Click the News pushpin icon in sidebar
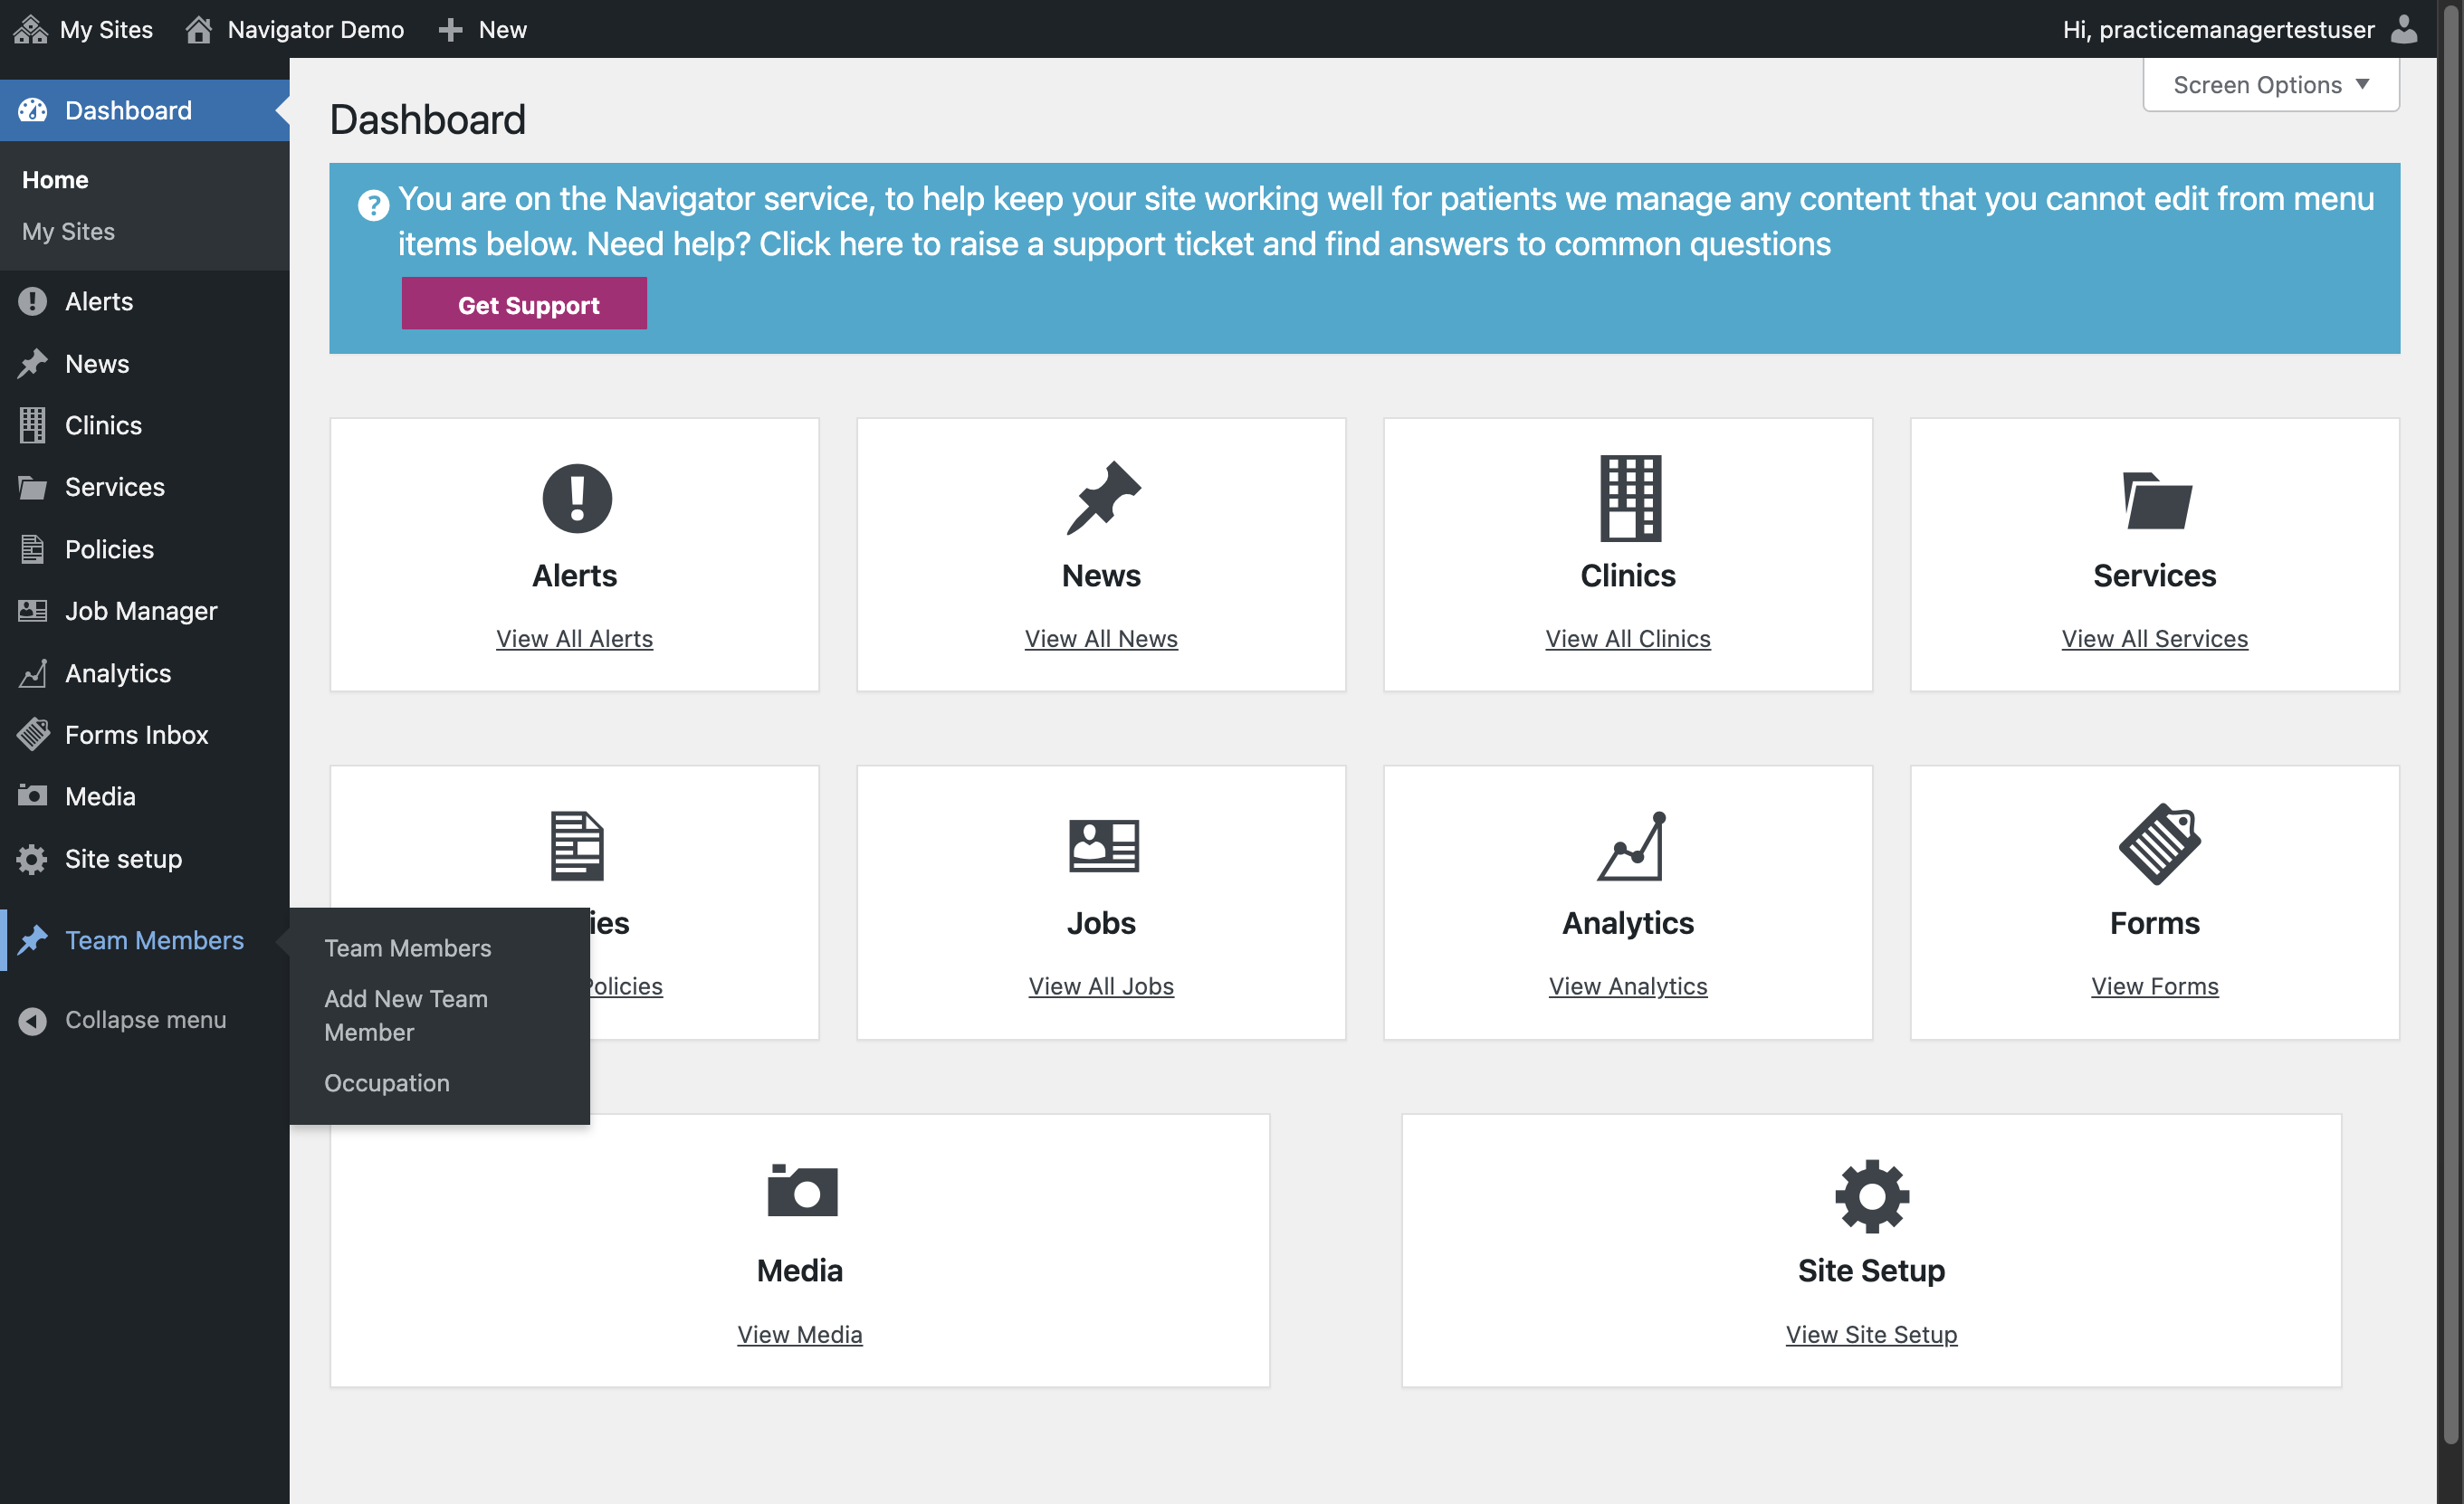 (x=32, y=363)
